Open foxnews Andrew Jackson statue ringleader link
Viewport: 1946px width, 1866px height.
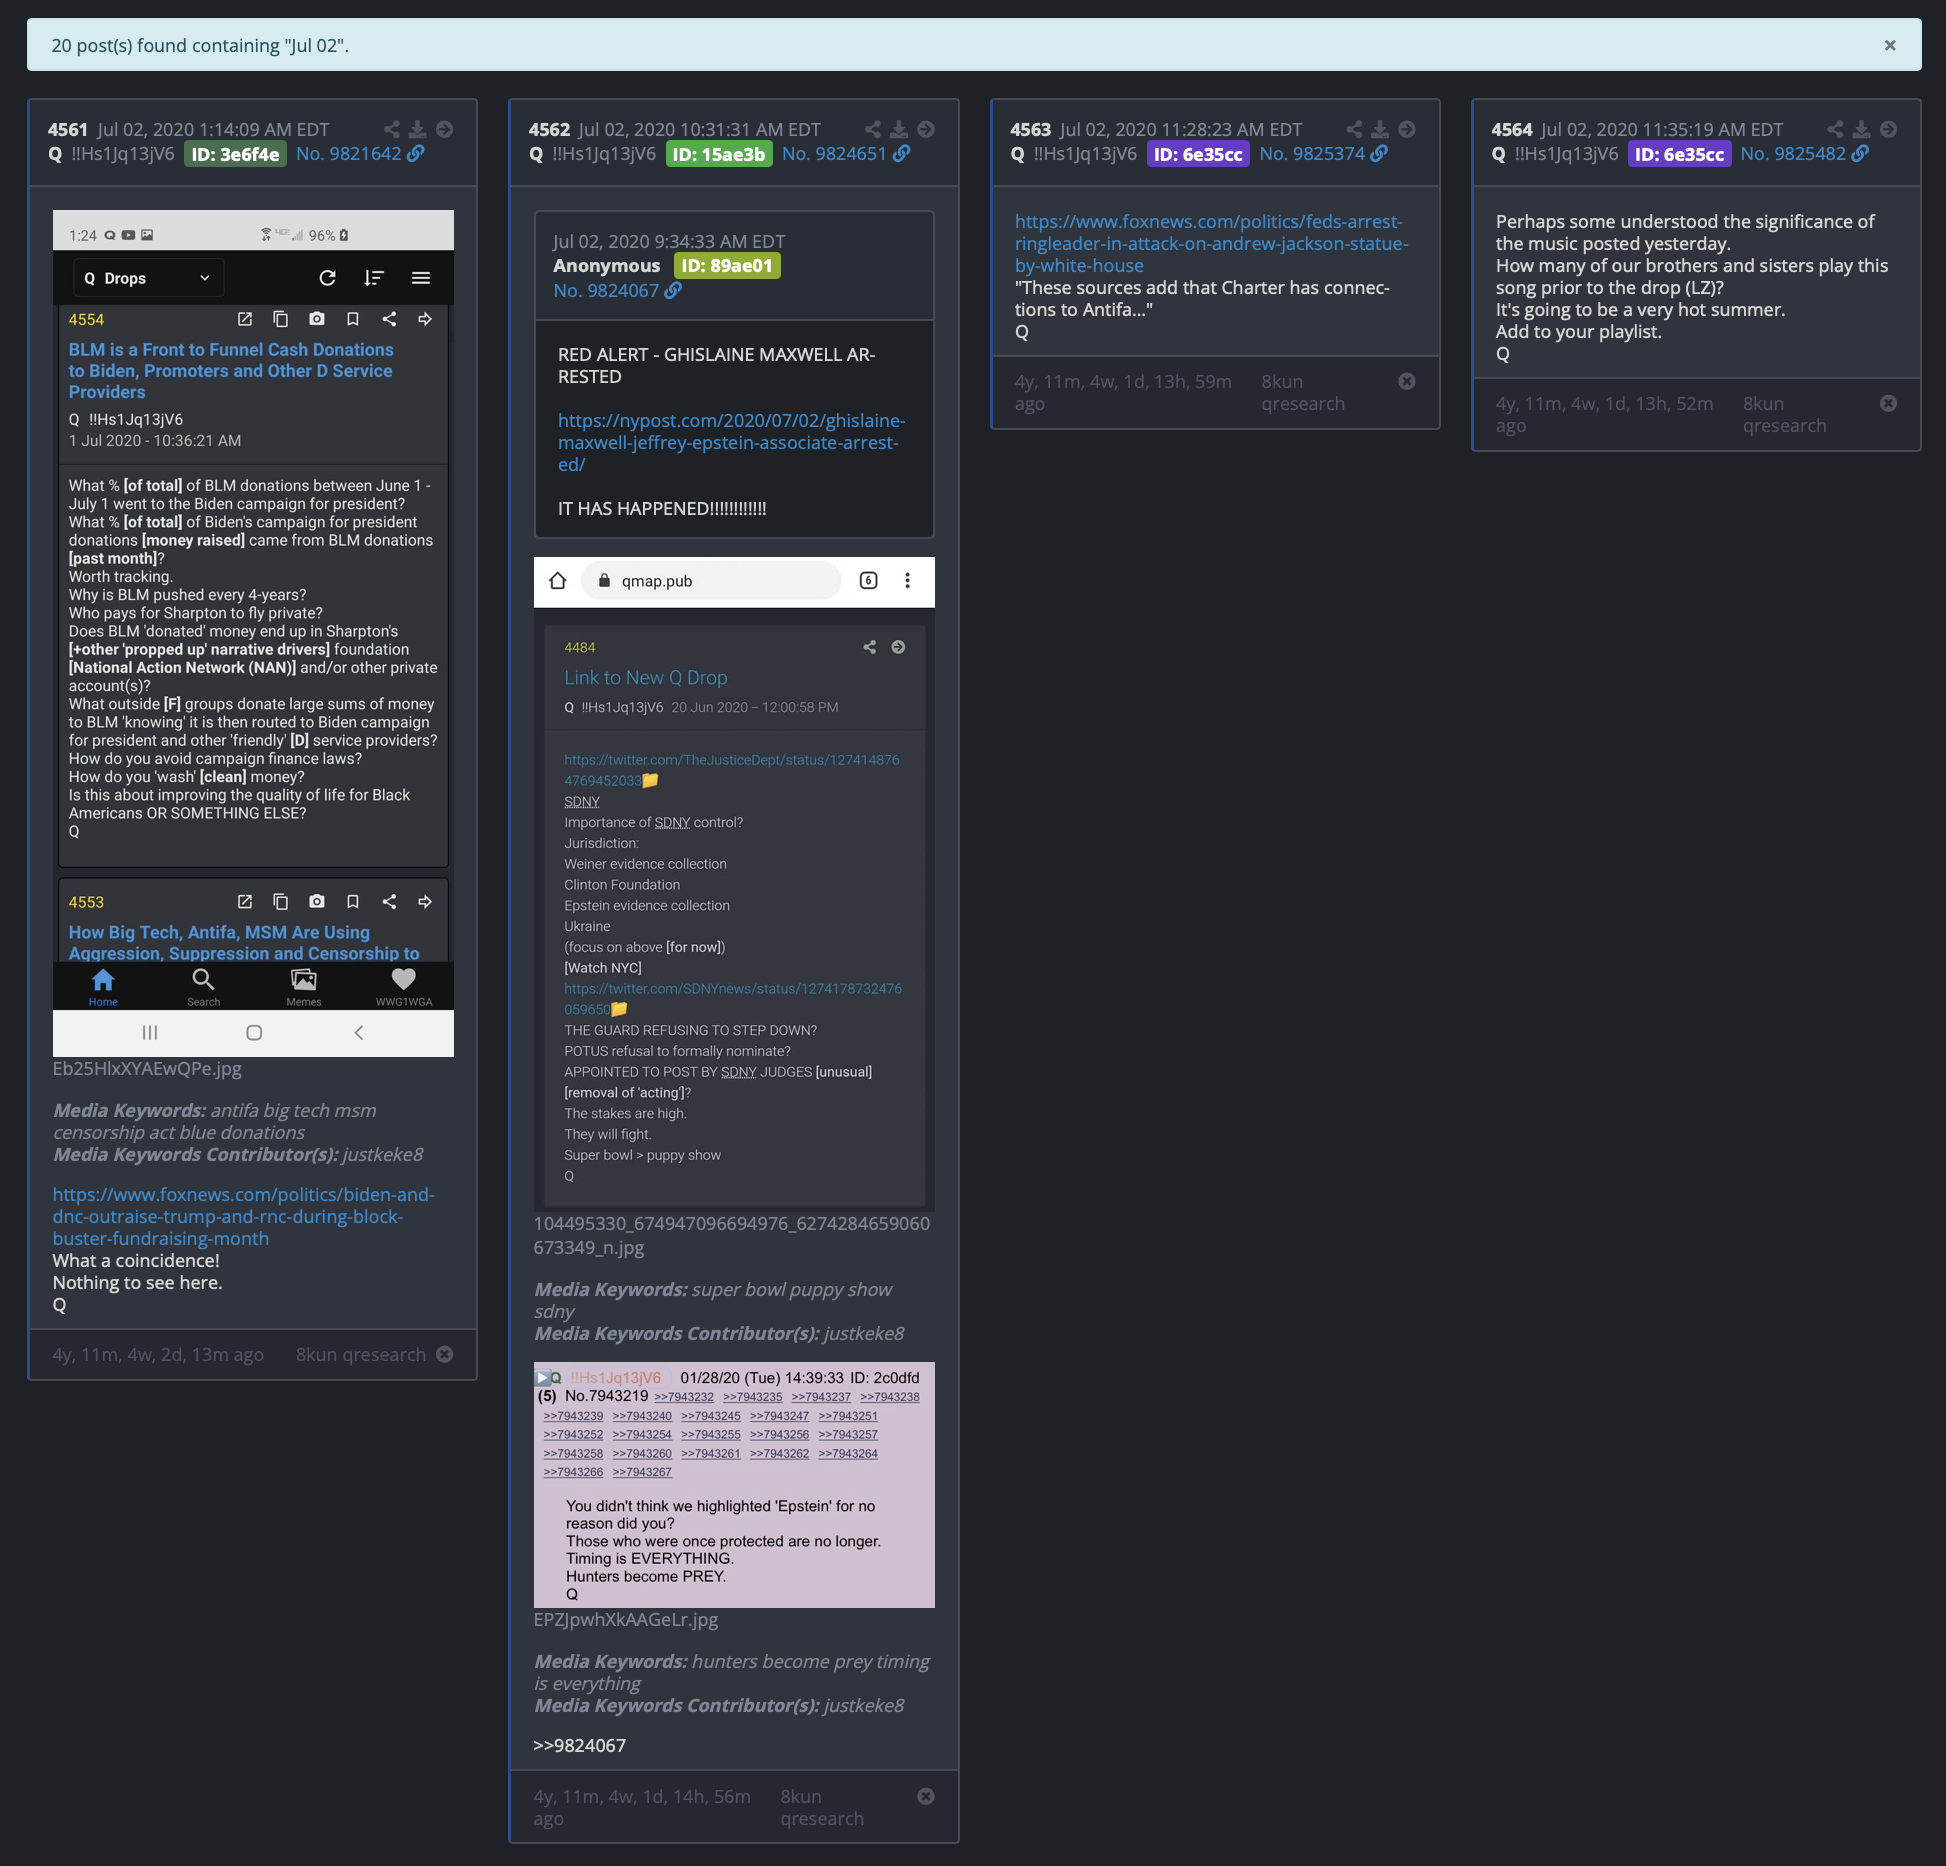tap(1211, 243)
